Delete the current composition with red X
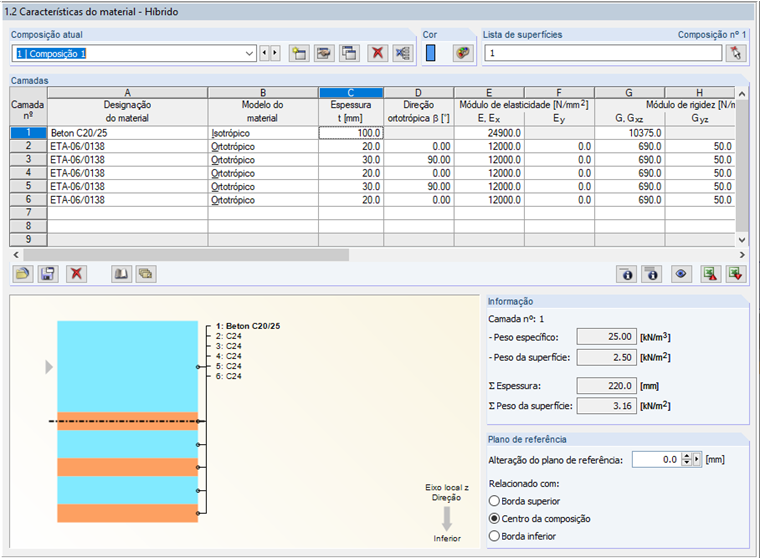 [x=377, y=53]
